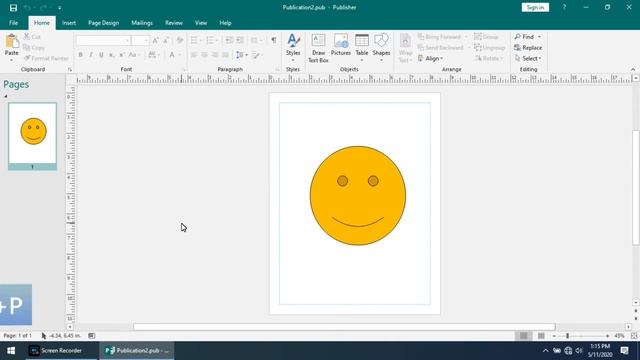Click the Windows Start button

11,351
